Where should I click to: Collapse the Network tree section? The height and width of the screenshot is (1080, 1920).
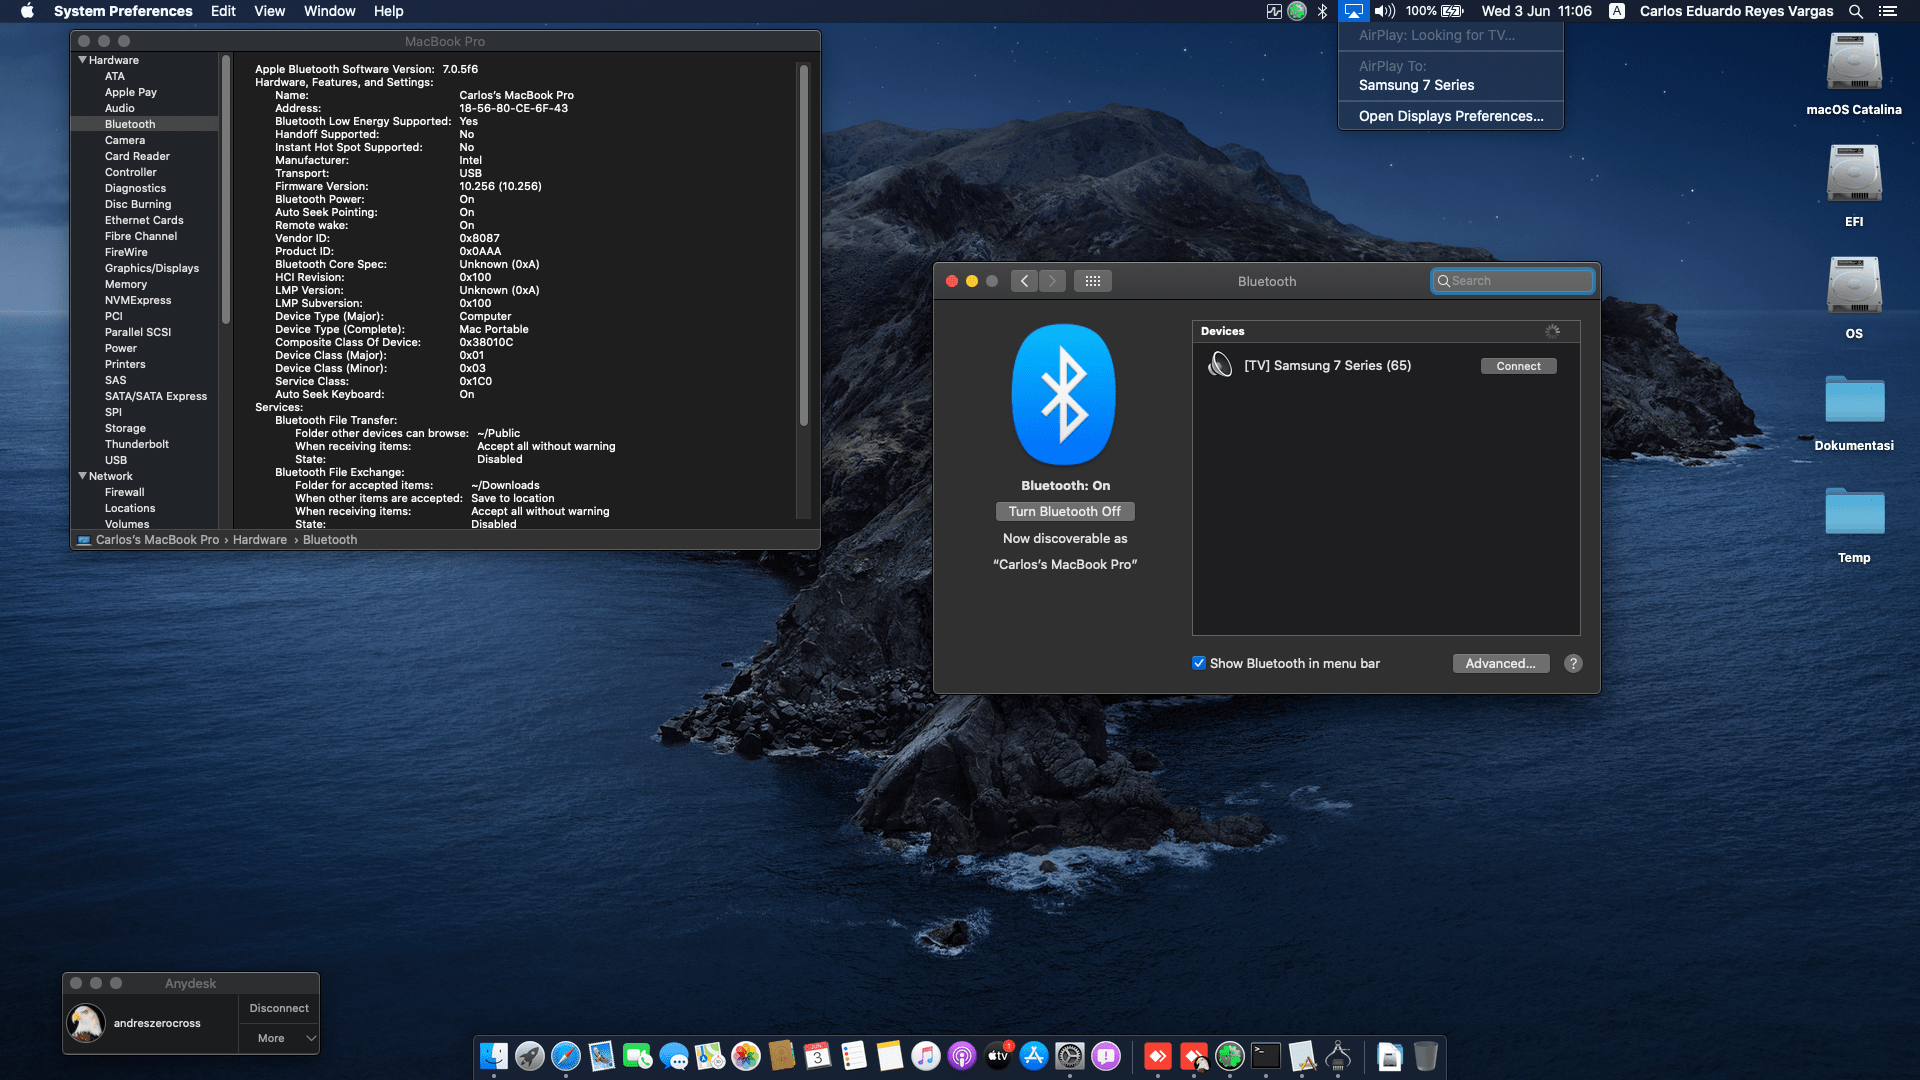tap(82, 476)
